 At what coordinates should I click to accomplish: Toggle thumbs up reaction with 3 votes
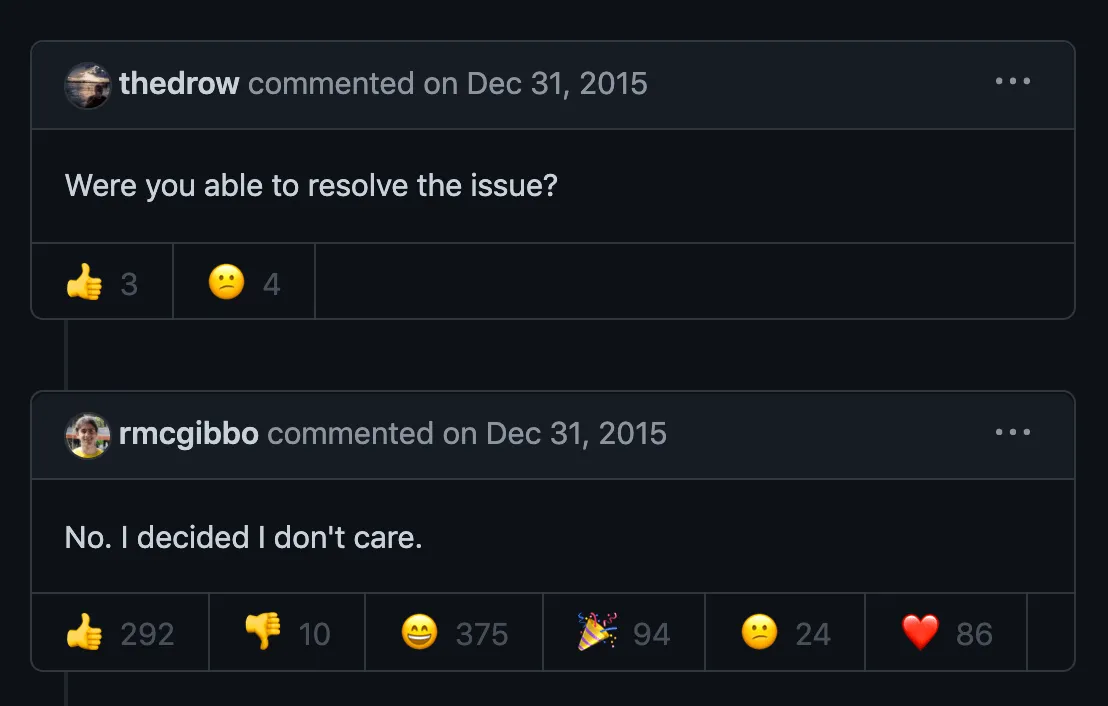[102, 281]
